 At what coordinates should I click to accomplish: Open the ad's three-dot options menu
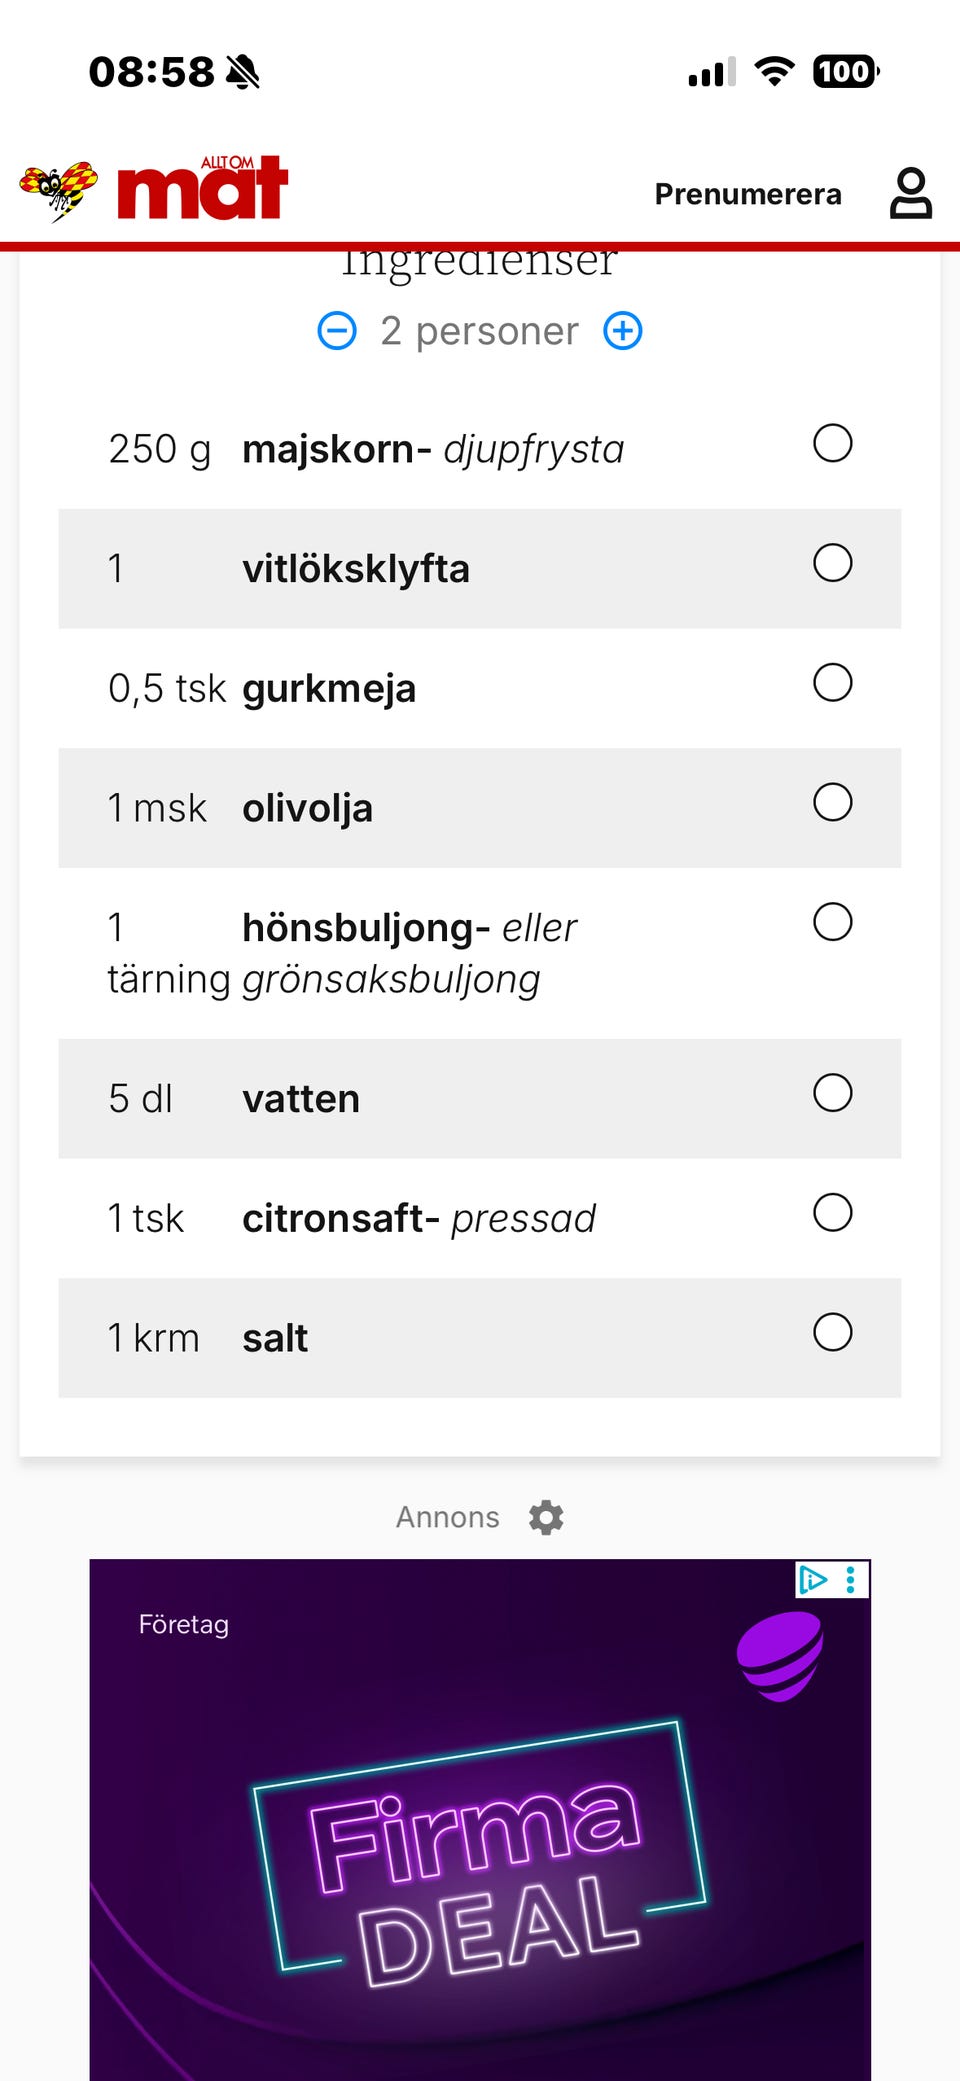[x=850, y=1579]
